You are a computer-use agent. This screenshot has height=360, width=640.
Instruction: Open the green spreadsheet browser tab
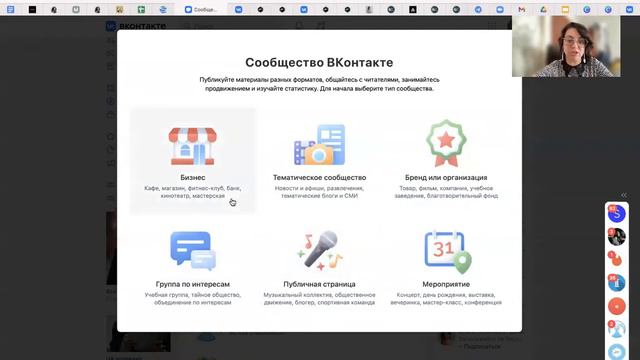141,9
